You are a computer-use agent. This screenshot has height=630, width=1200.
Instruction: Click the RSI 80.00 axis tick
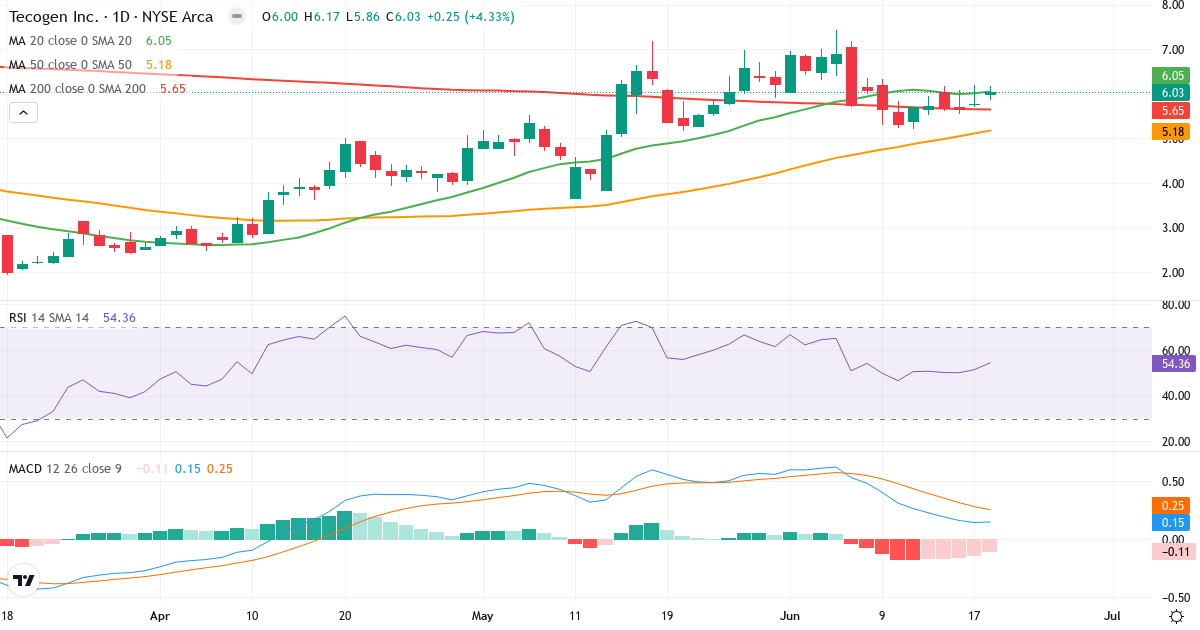tap(1176, 305)
